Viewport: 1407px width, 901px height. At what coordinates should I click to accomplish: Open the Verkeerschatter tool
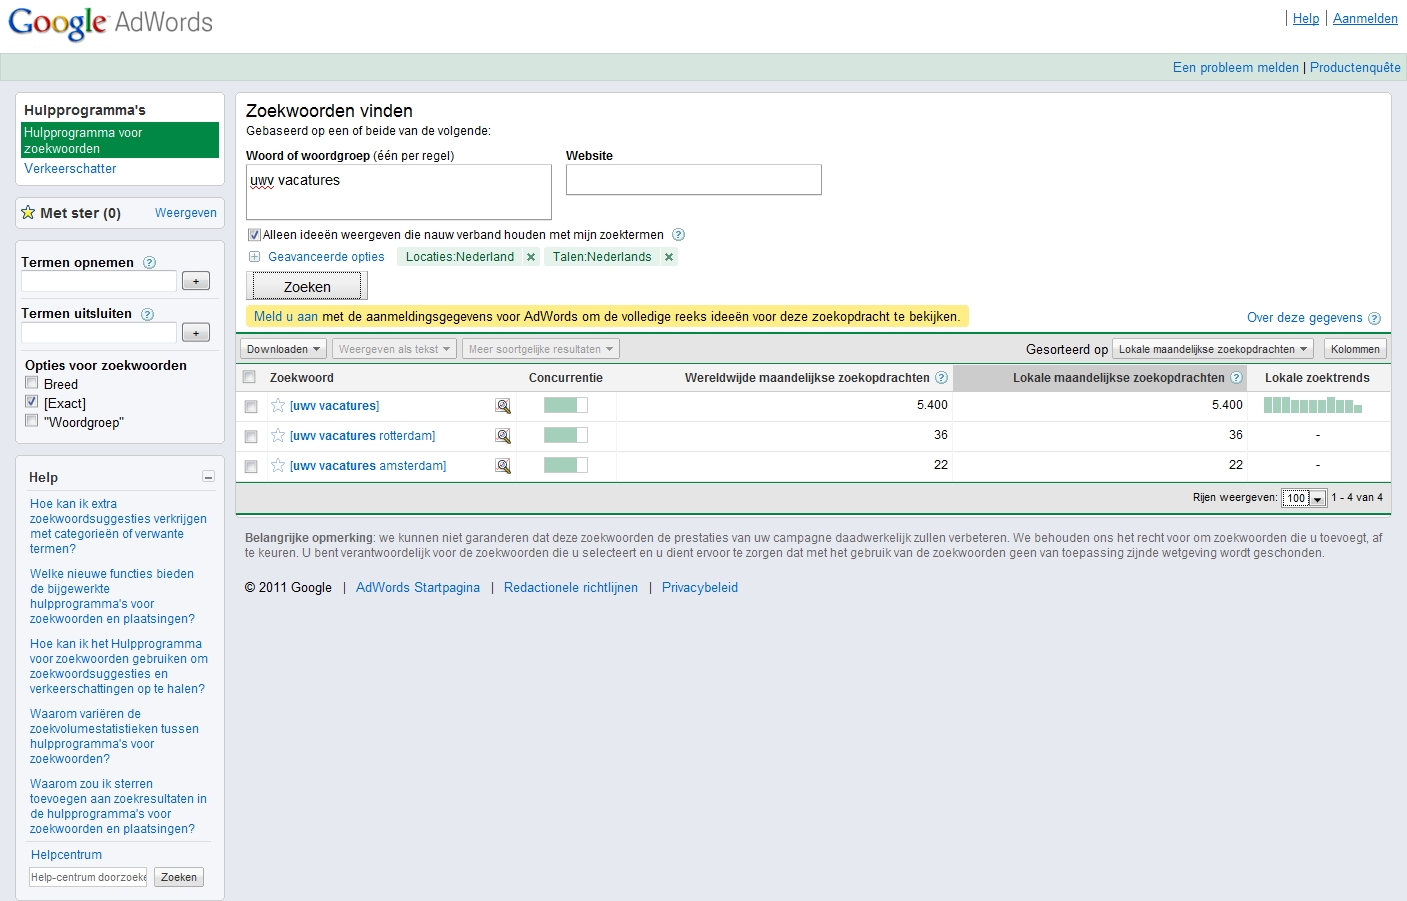(70, 169)
